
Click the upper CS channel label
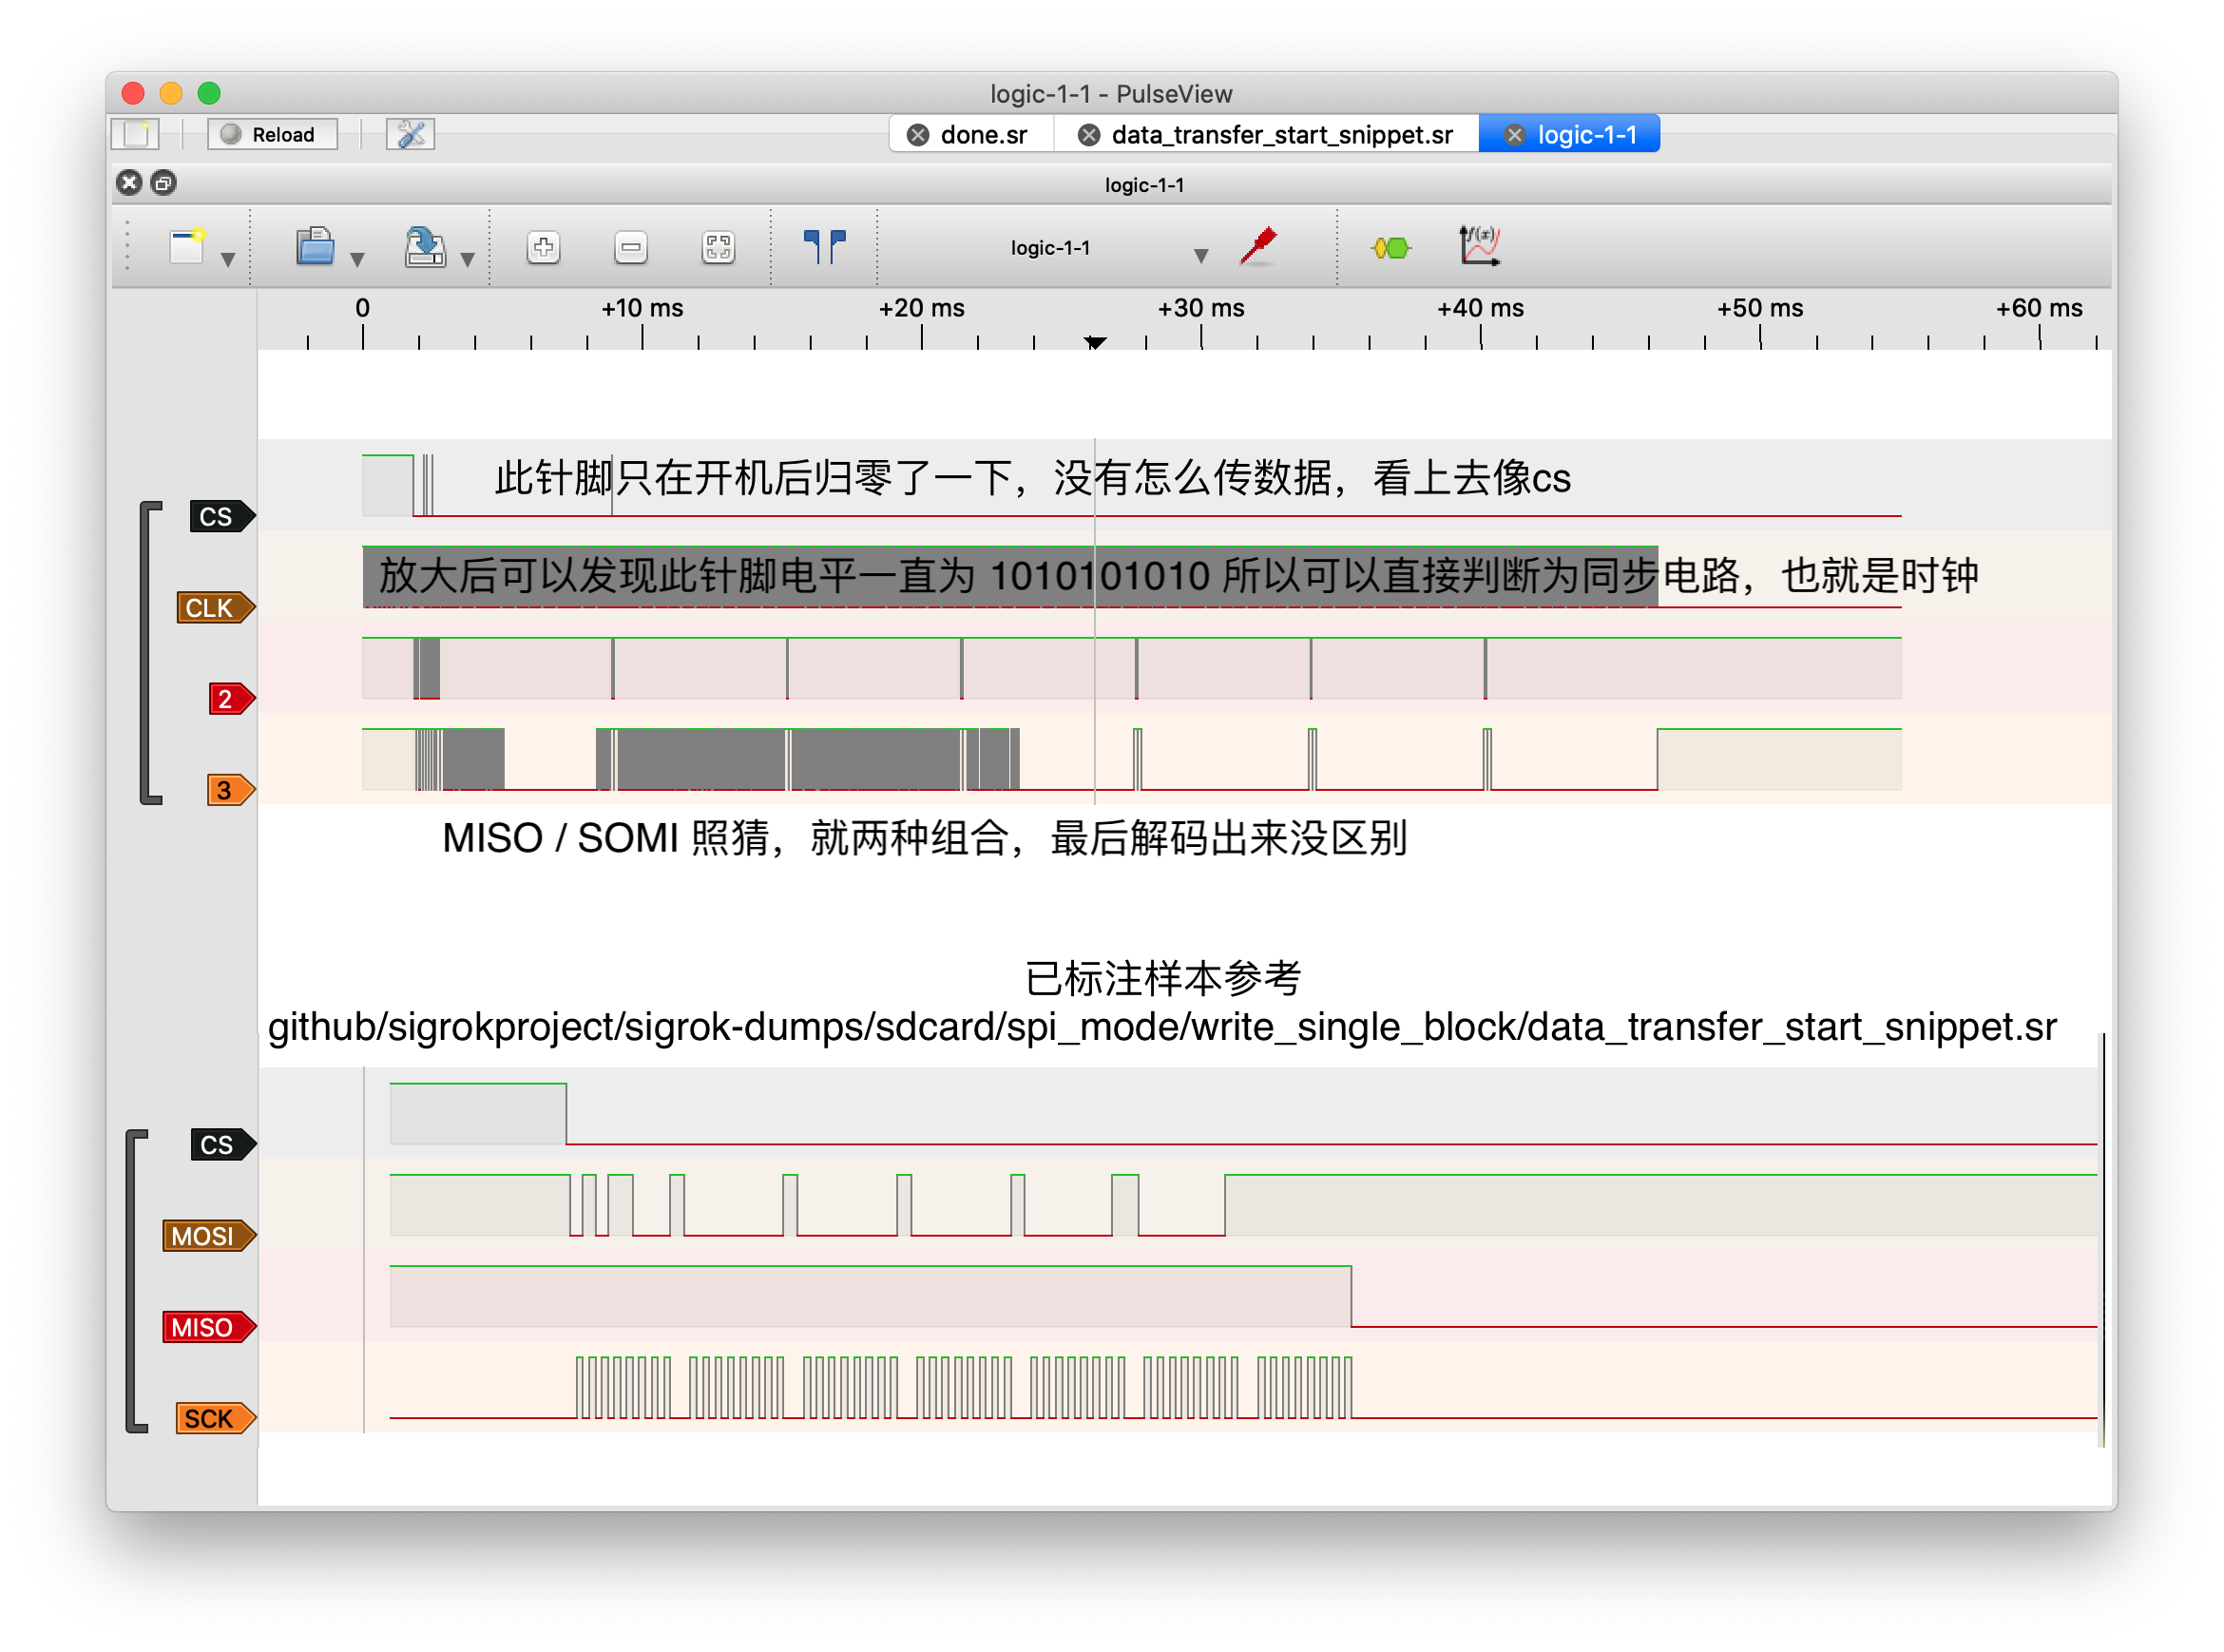coord(221,516)
